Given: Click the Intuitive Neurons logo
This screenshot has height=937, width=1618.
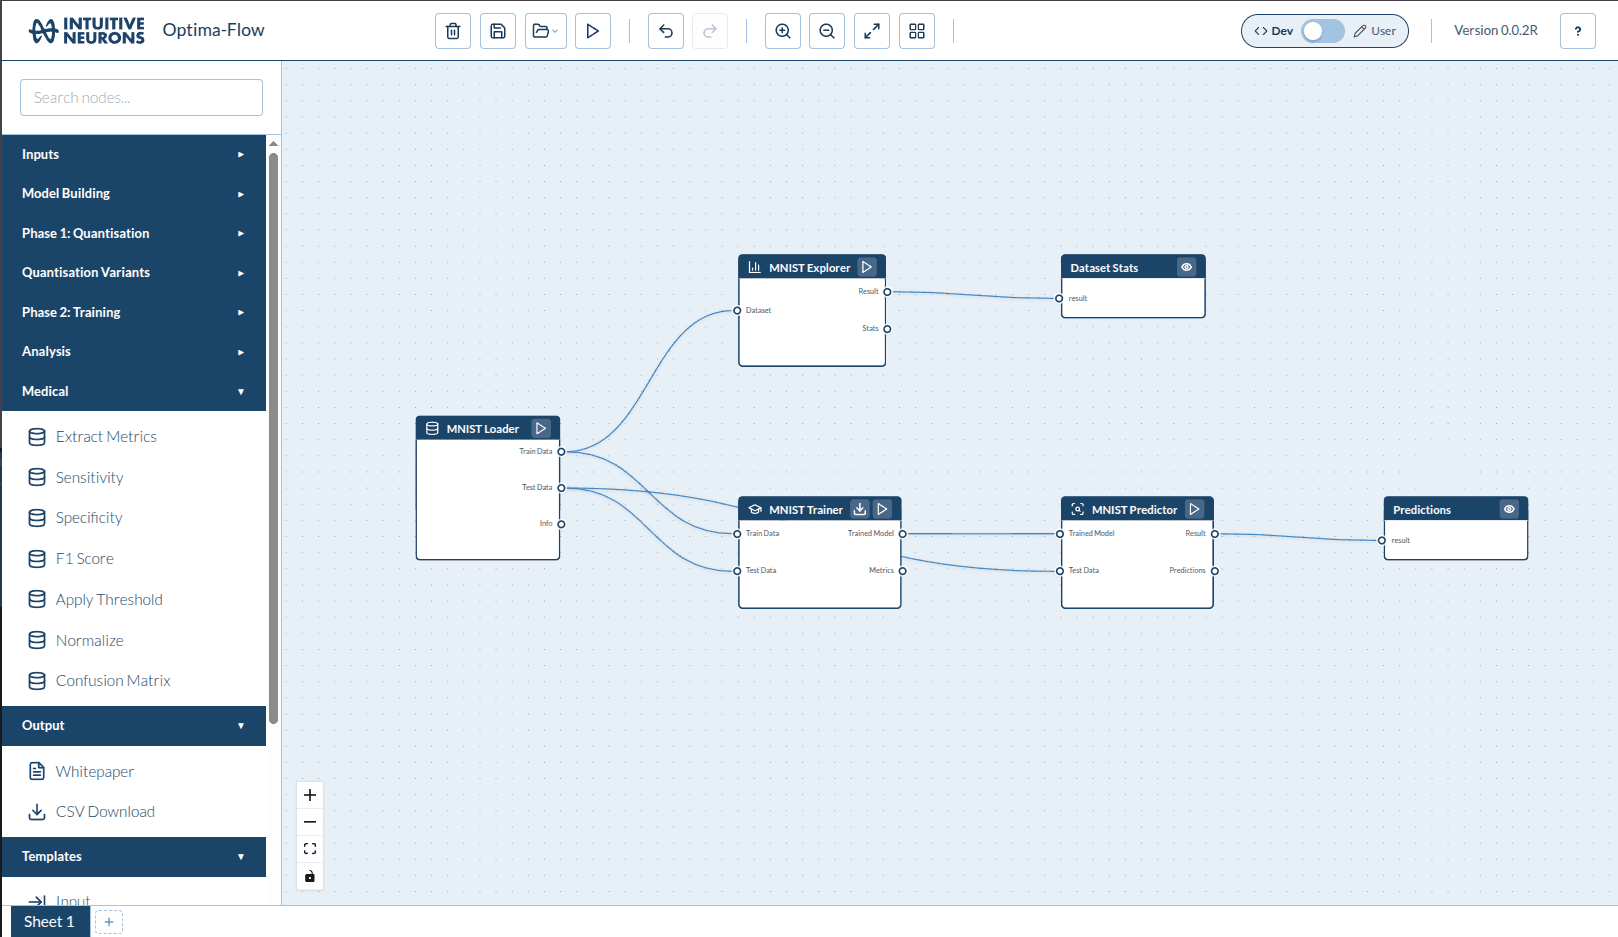Looking at the screenshot, I should [86, 31].
